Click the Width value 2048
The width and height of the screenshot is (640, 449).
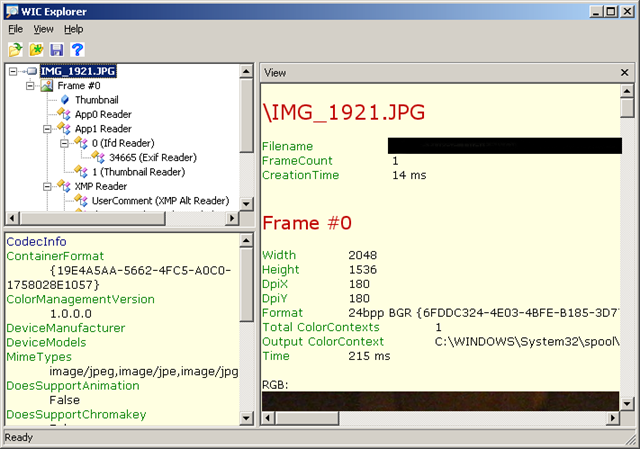coord(362,255)
